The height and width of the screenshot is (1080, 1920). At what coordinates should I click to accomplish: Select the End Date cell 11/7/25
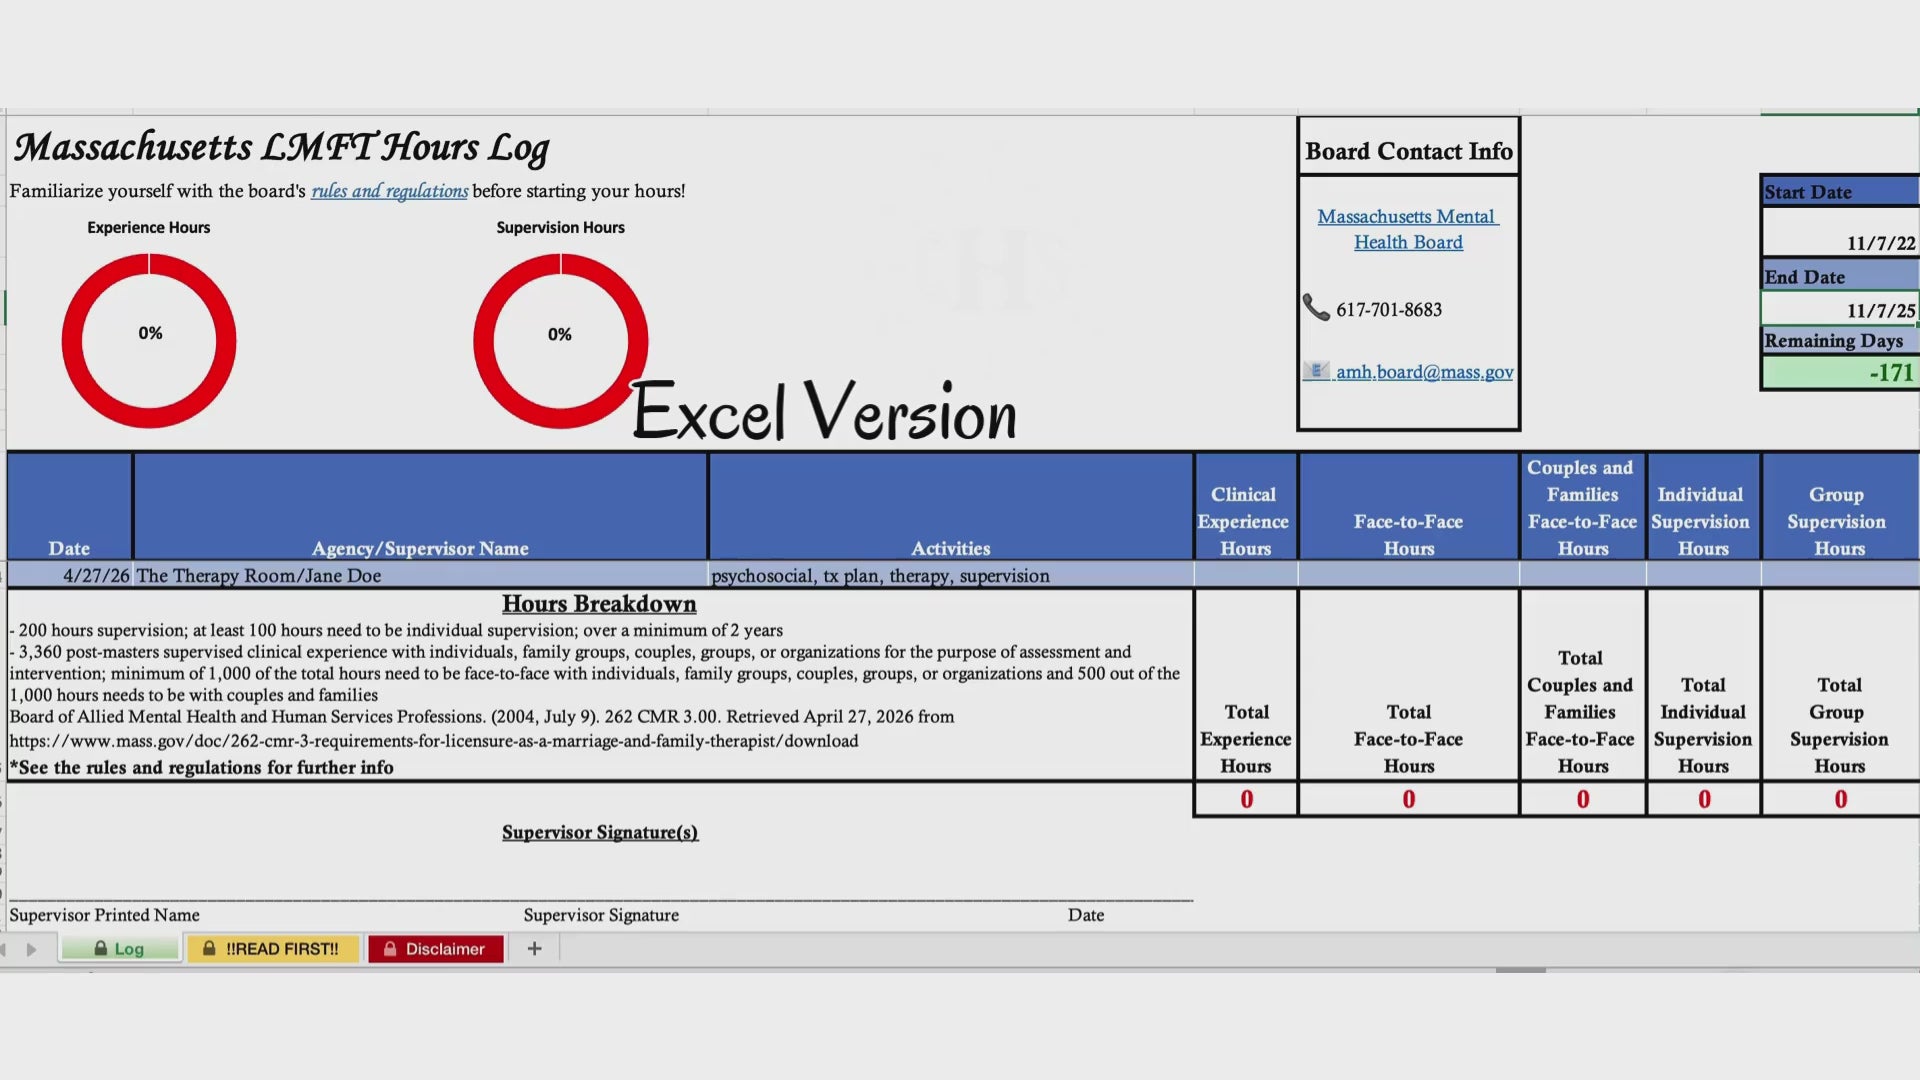[1840, 310]
